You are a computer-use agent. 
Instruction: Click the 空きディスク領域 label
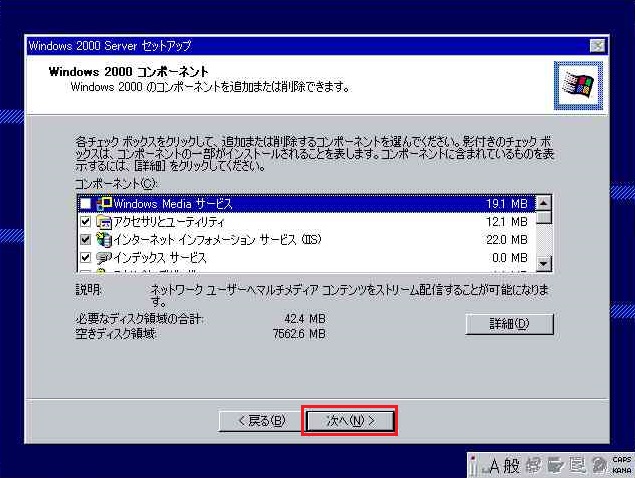point(116,333)
